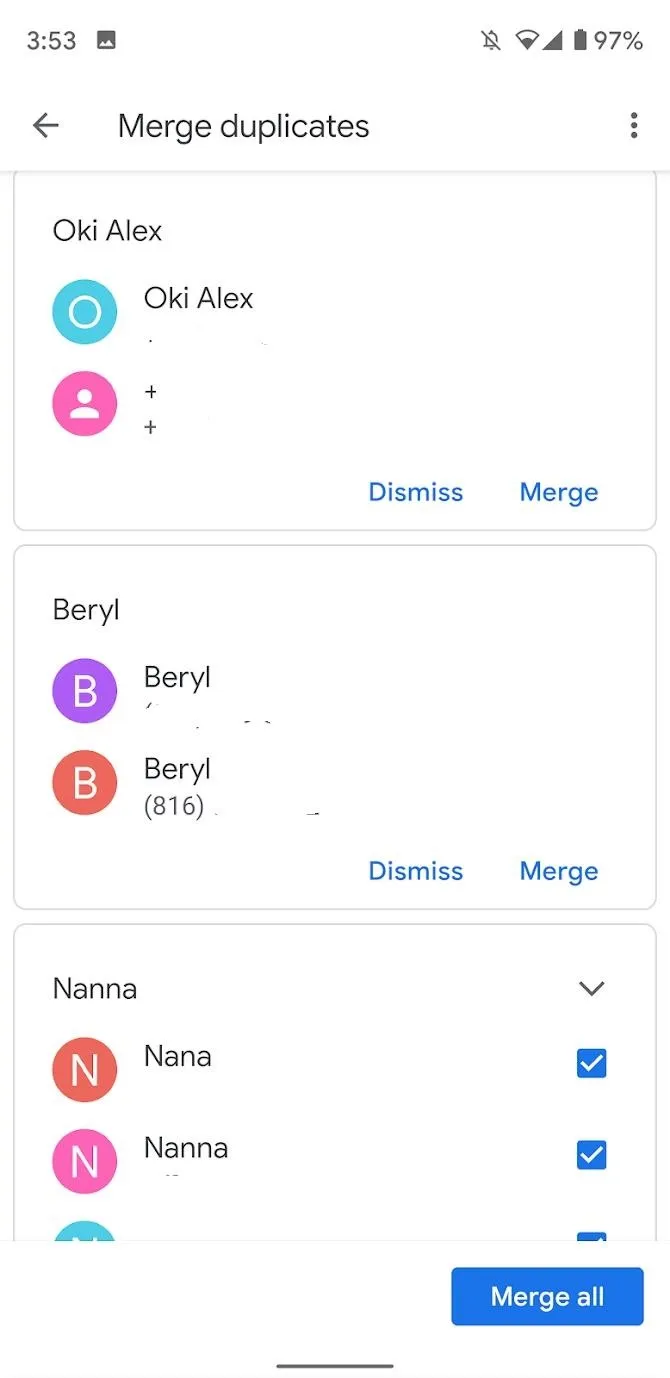Open the three-dot overflow menu
The width and height of the screenshot is (670, 1378).
click(633, 126)
